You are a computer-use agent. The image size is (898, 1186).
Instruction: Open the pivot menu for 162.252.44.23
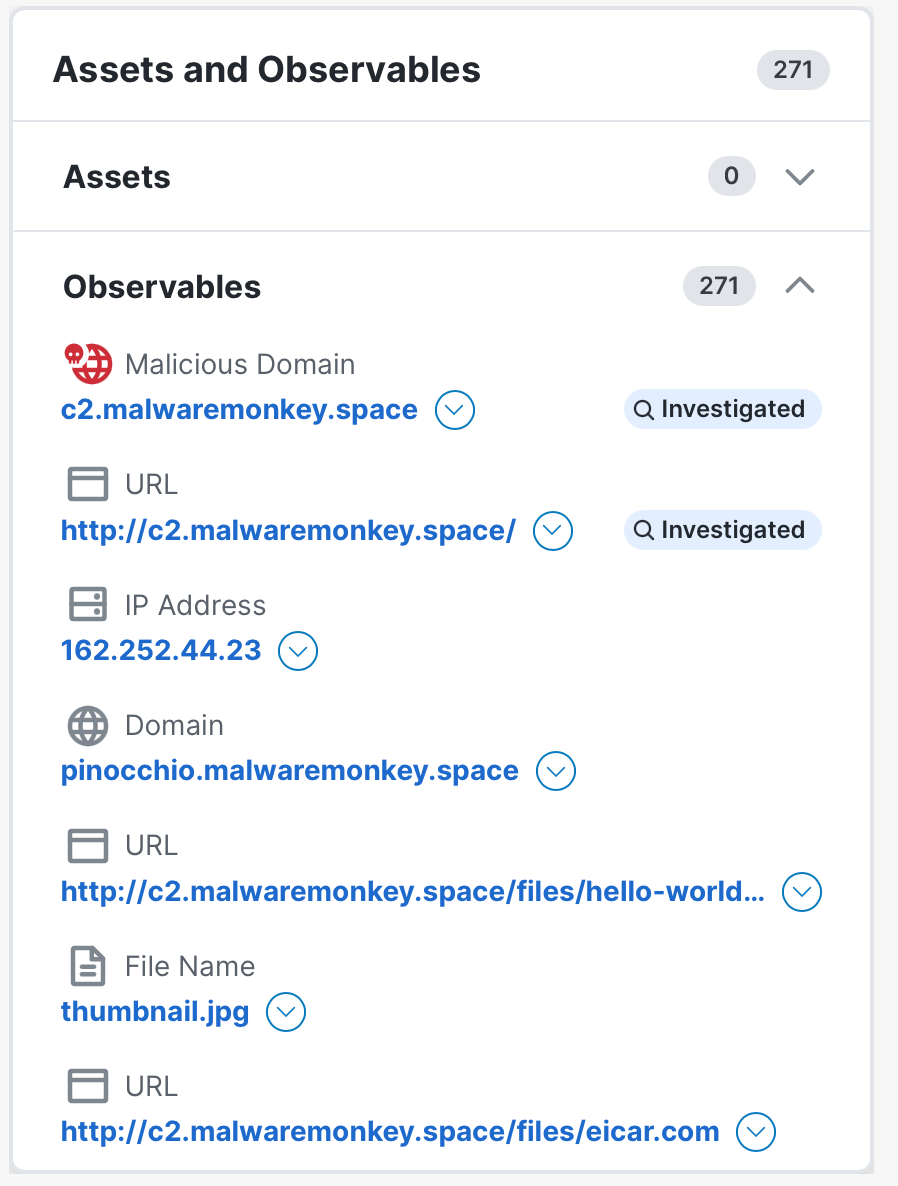point(298,651)
